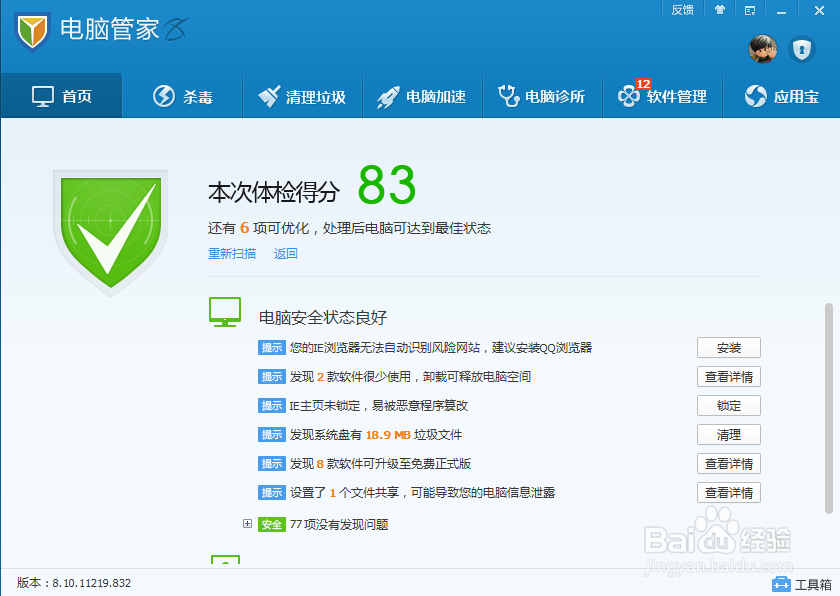Click the 重新扫描 link
This screenshot has width=840, height=596.
coord(232,253)
